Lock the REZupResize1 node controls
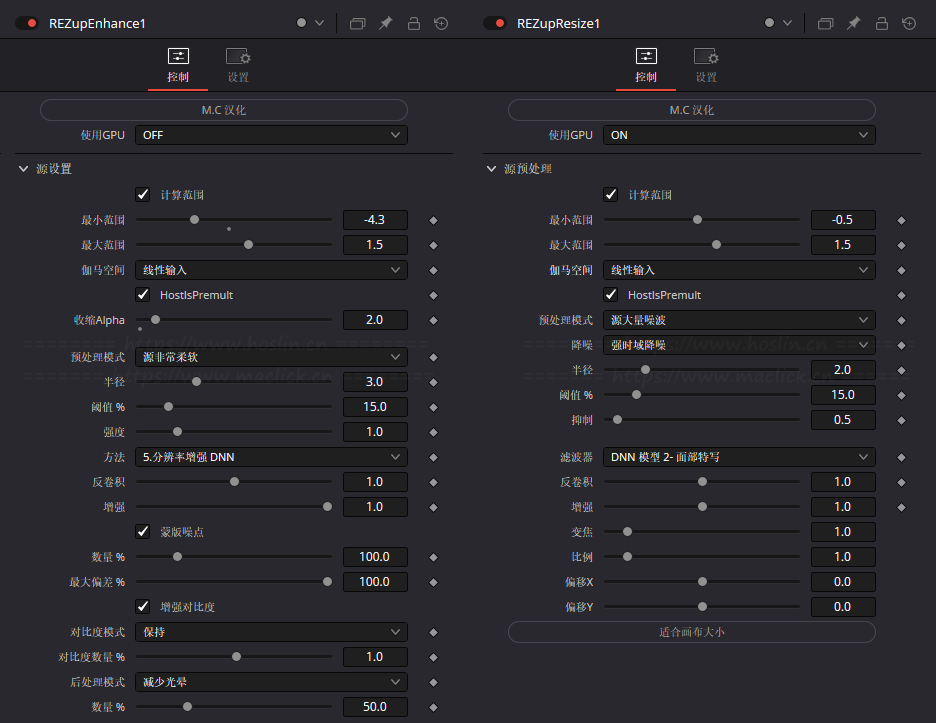This screenshot has width=936, height=723. click(x=881, y=23)
